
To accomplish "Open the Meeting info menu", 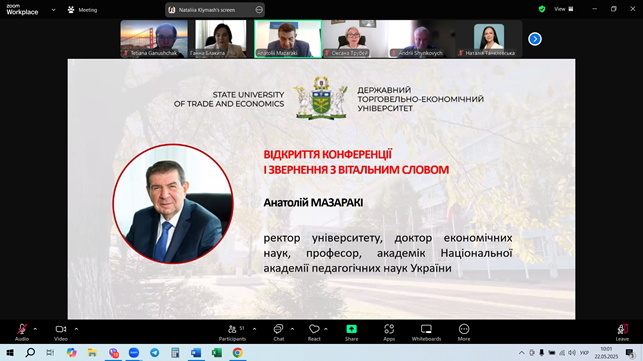I will pyautogui.click(x=82, y=10).
